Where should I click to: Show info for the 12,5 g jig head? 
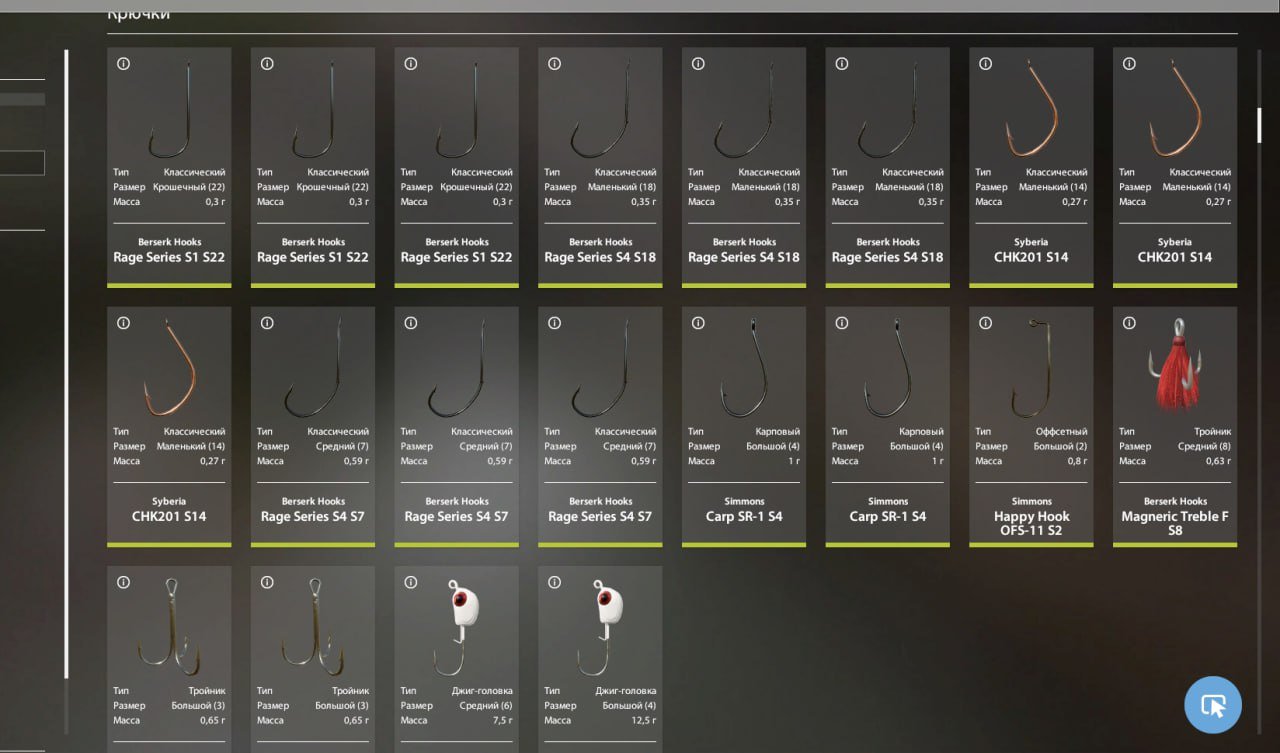pos(554,583)
